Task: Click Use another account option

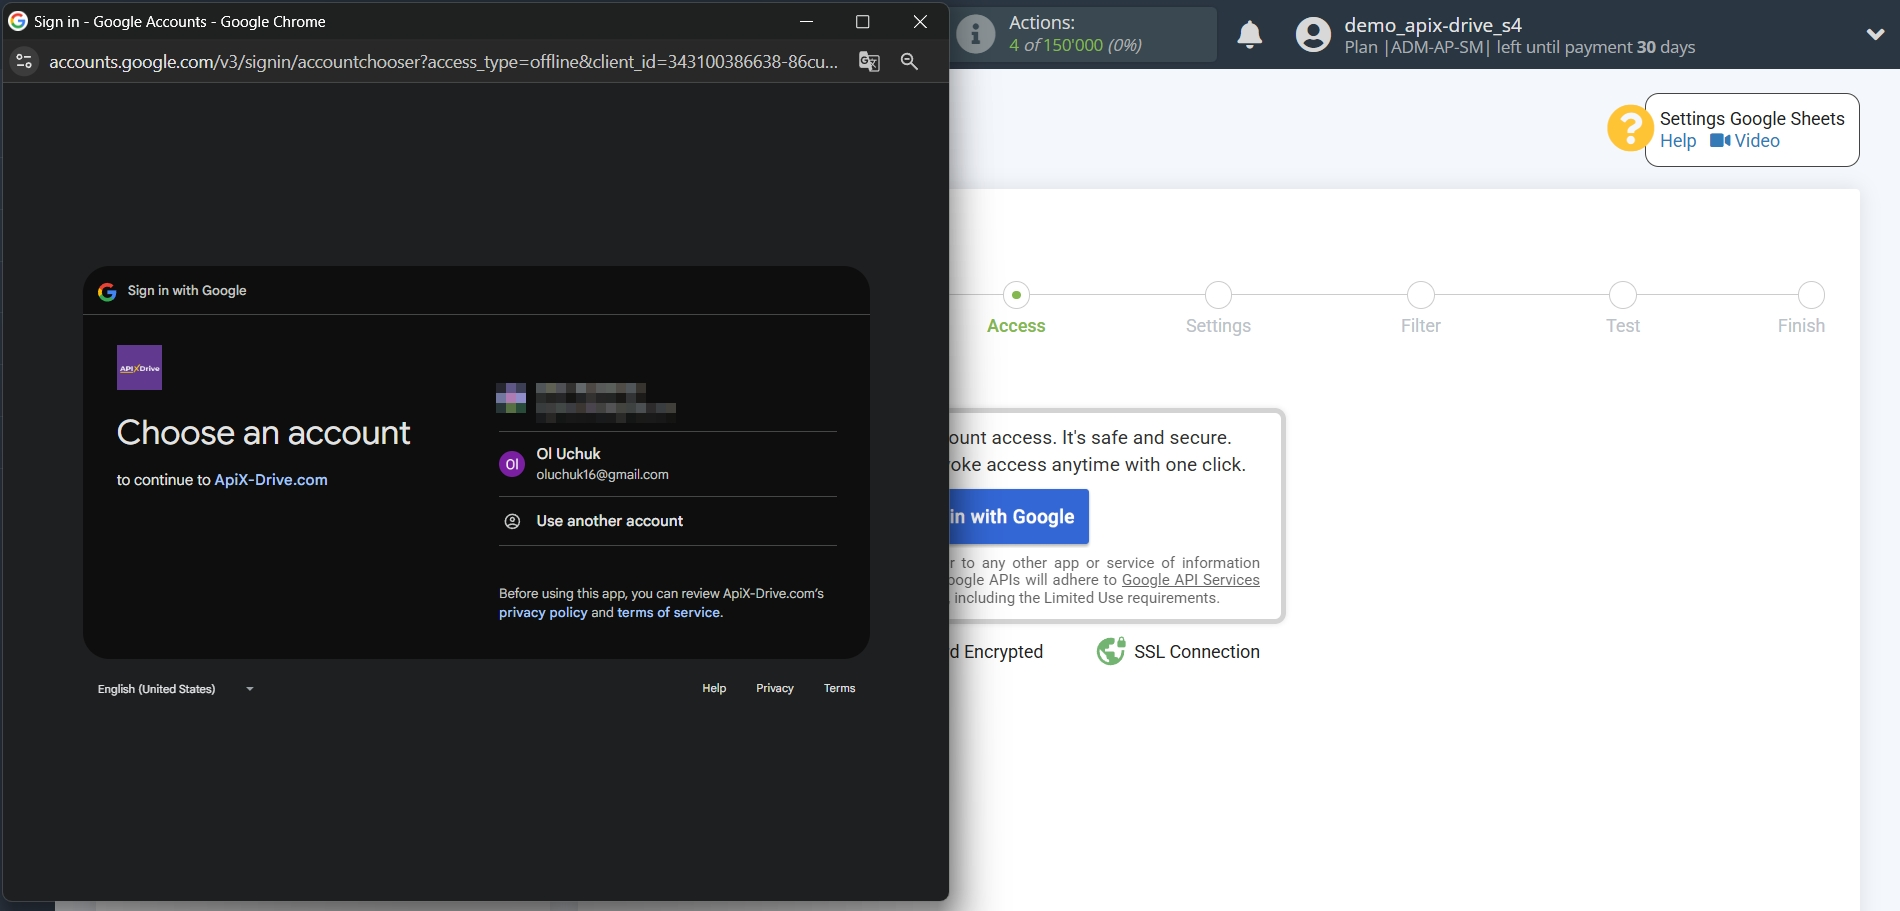Action: pos(609,520)
